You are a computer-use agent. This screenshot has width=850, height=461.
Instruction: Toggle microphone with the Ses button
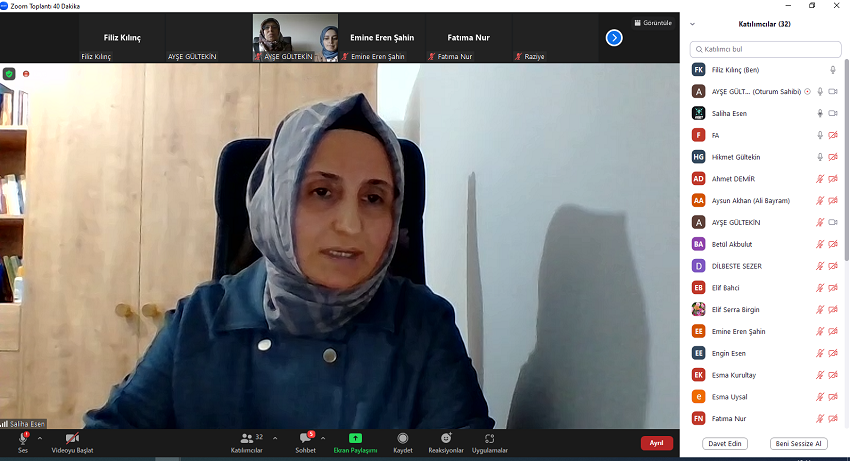click(x=23, y=440)
